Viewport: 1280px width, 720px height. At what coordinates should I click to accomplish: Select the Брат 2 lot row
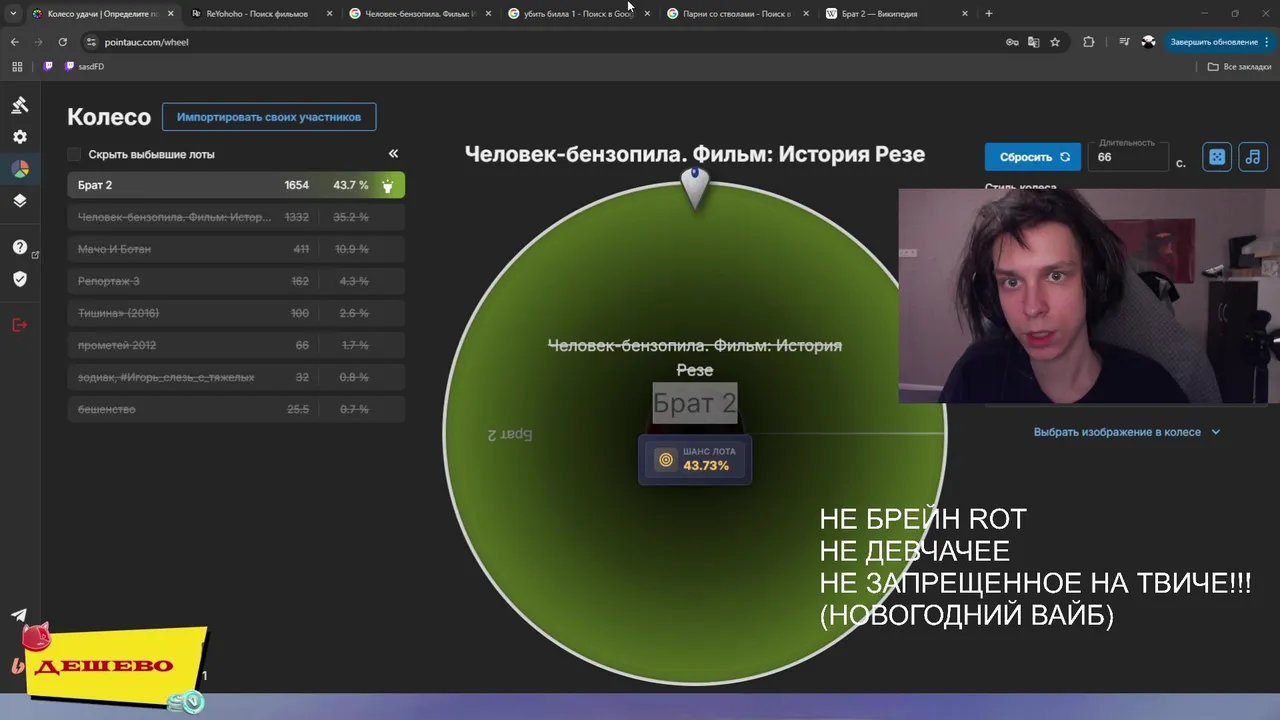click(x=236, y=185)
